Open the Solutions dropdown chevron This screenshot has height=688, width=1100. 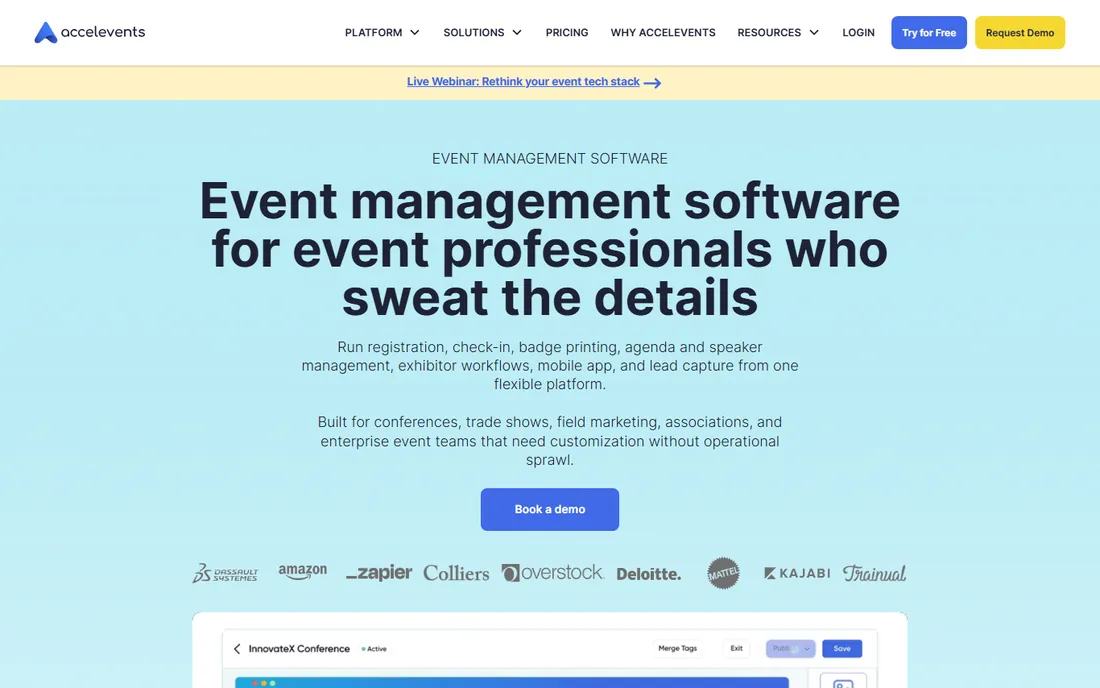(x=517, y=33)
